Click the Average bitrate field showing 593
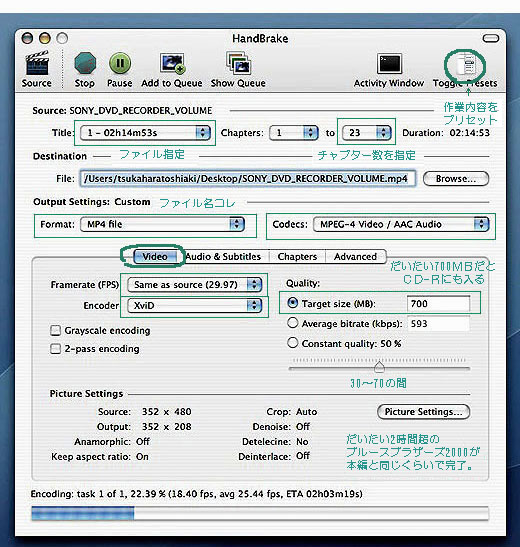The image size is (520, 547). pyautogui.click(x=438, y=324)
